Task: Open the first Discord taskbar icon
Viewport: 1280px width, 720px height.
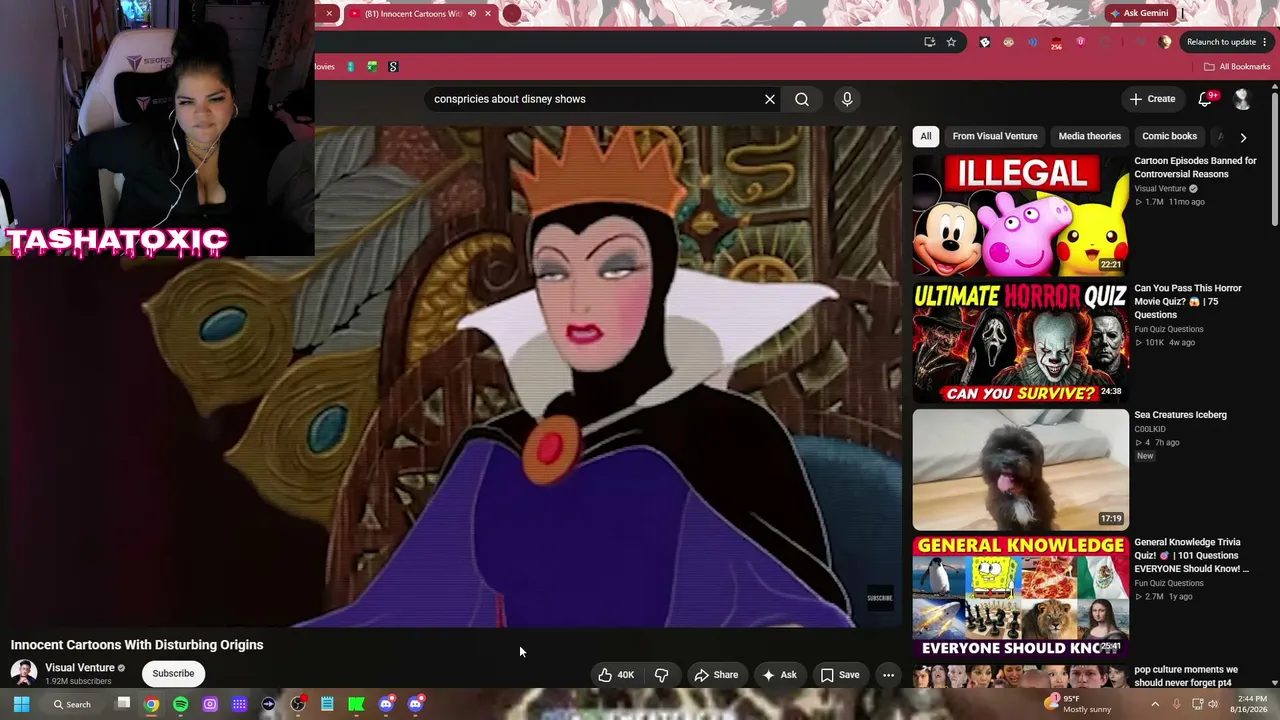Action: [x=386, y=704]
